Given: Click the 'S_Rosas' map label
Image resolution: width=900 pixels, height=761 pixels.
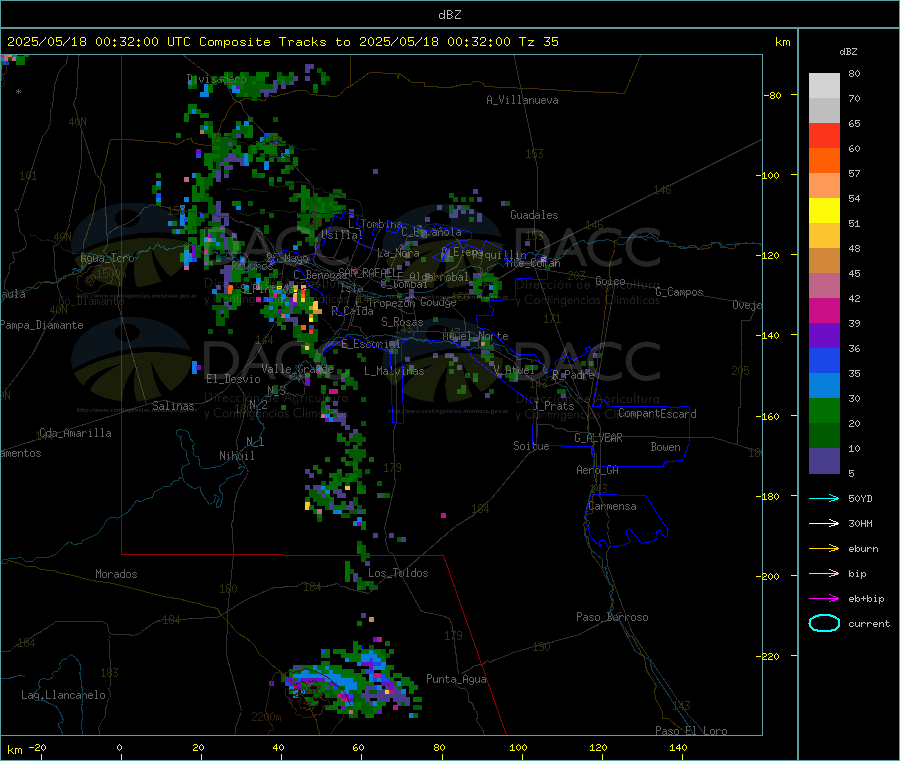Looking at the screenshot, I should 402,323.
